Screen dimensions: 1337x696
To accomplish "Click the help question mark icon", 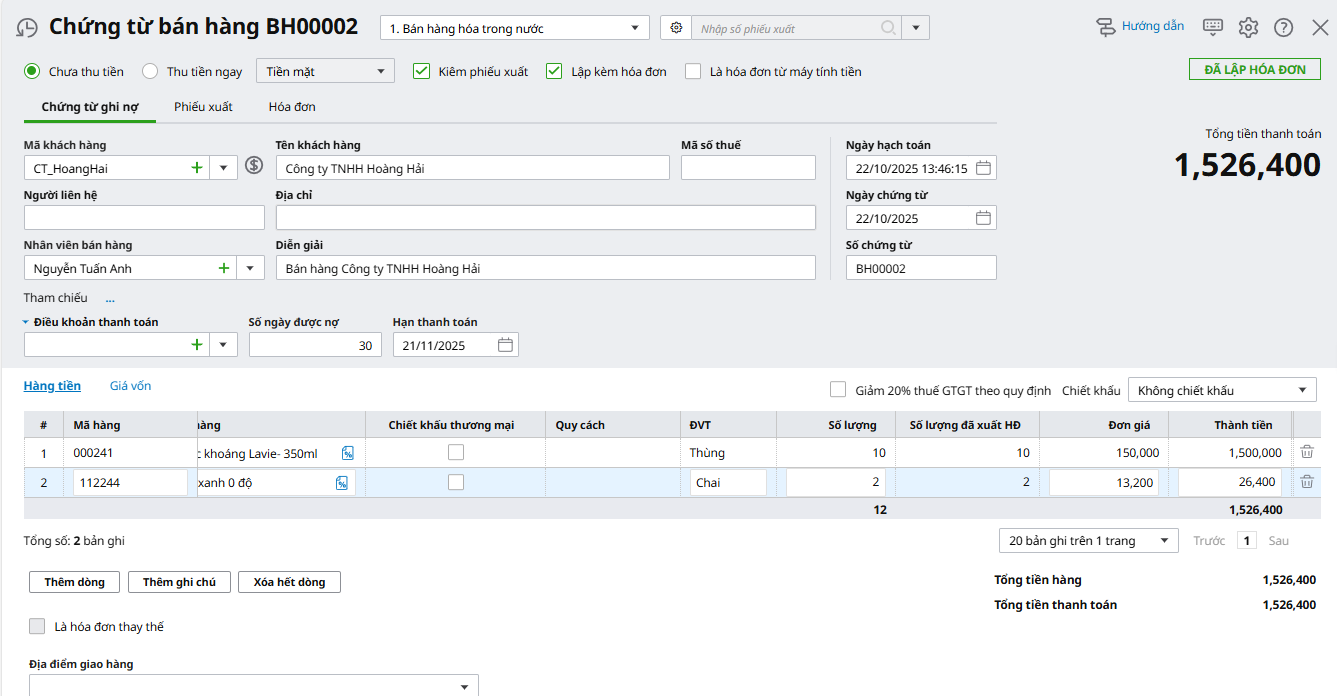I will point(1284,27).
